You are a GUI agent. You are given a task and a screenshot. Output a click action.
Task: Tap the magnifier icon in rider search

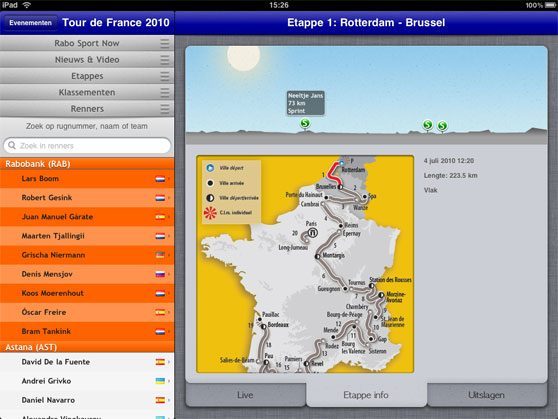pyautogui.click(x=12, y=146)
